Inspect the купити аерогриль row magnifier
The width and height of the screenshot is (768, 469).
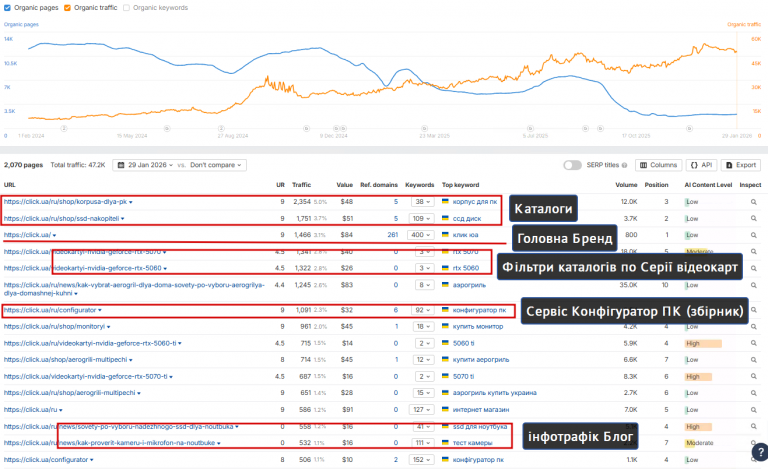pos(754,360)
